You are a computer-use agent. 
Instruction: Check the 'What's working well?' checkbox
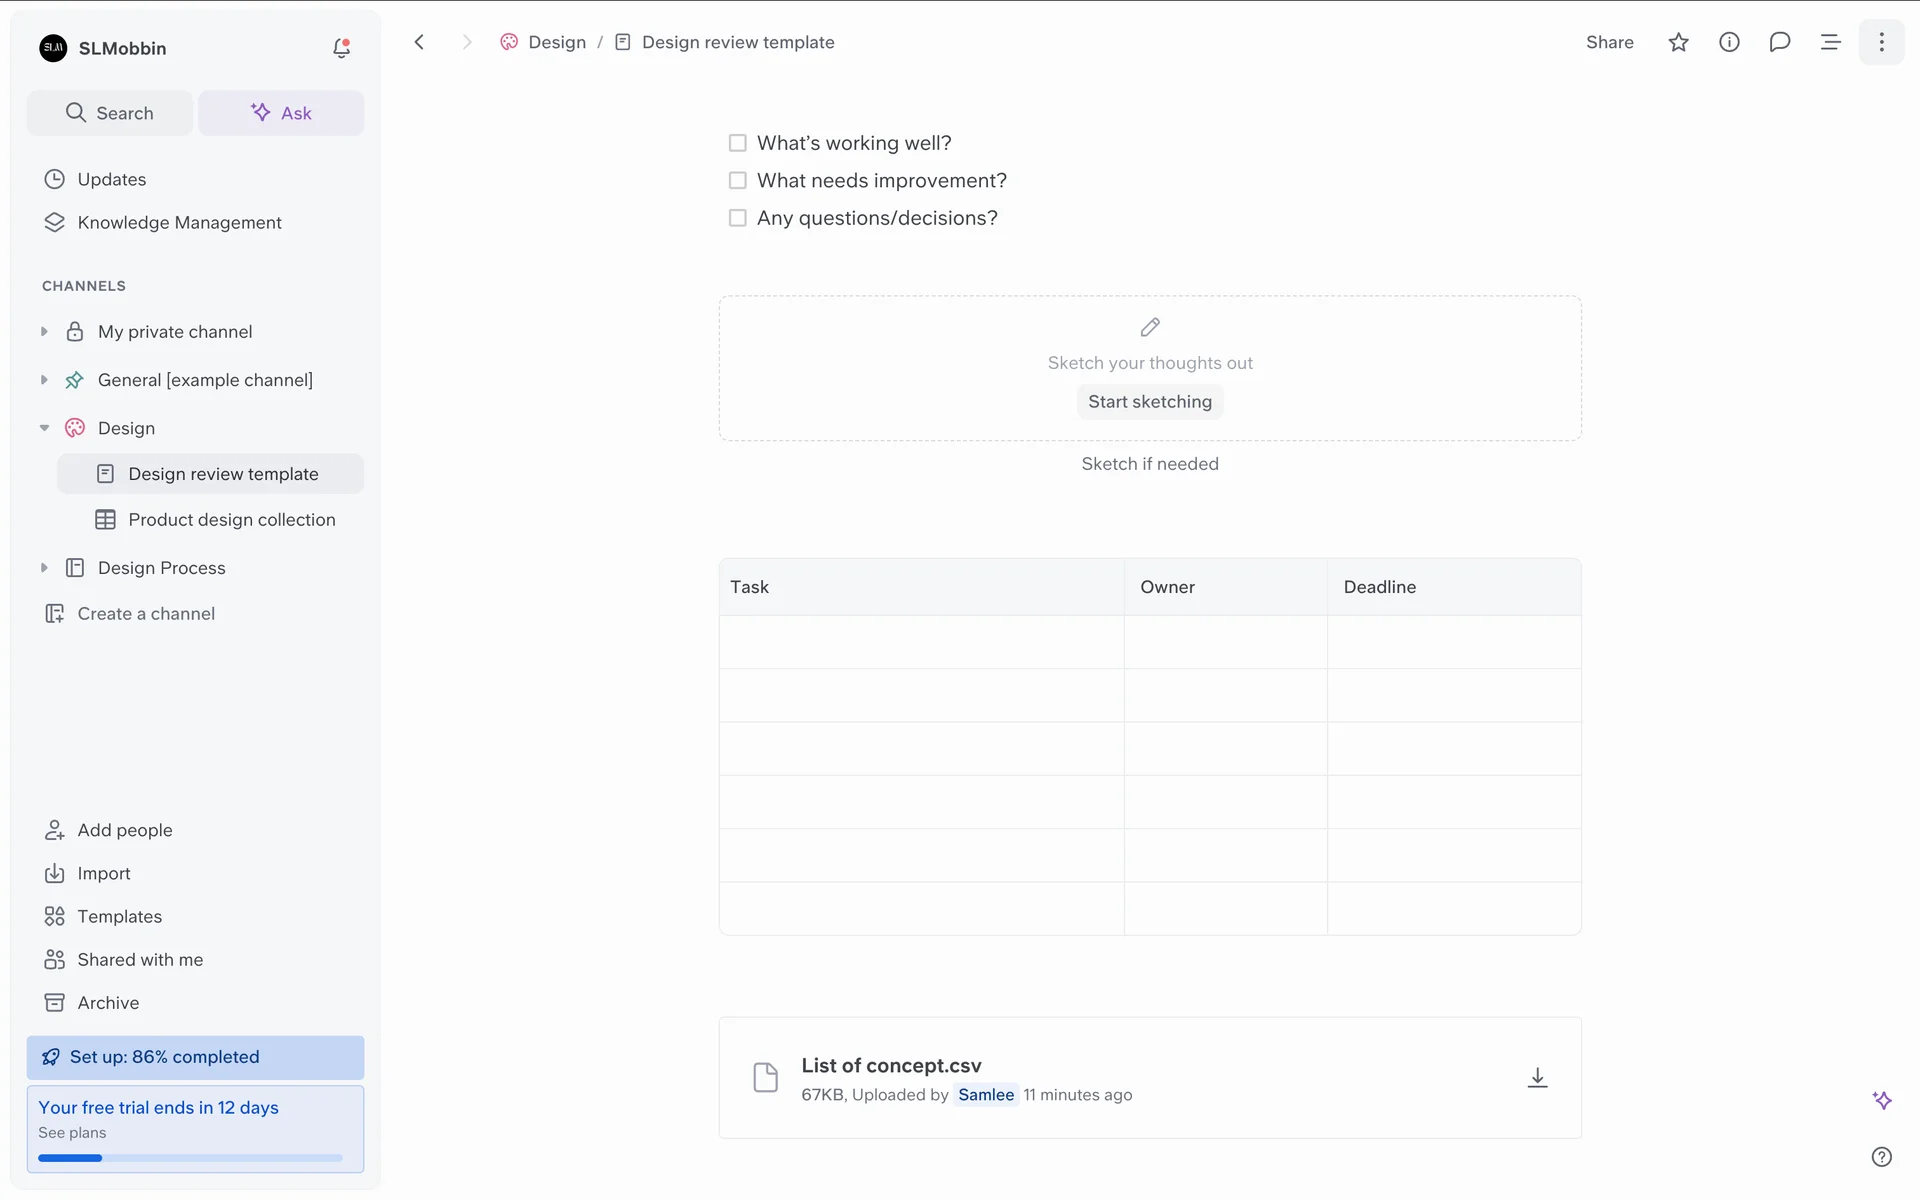click(737, 143)
